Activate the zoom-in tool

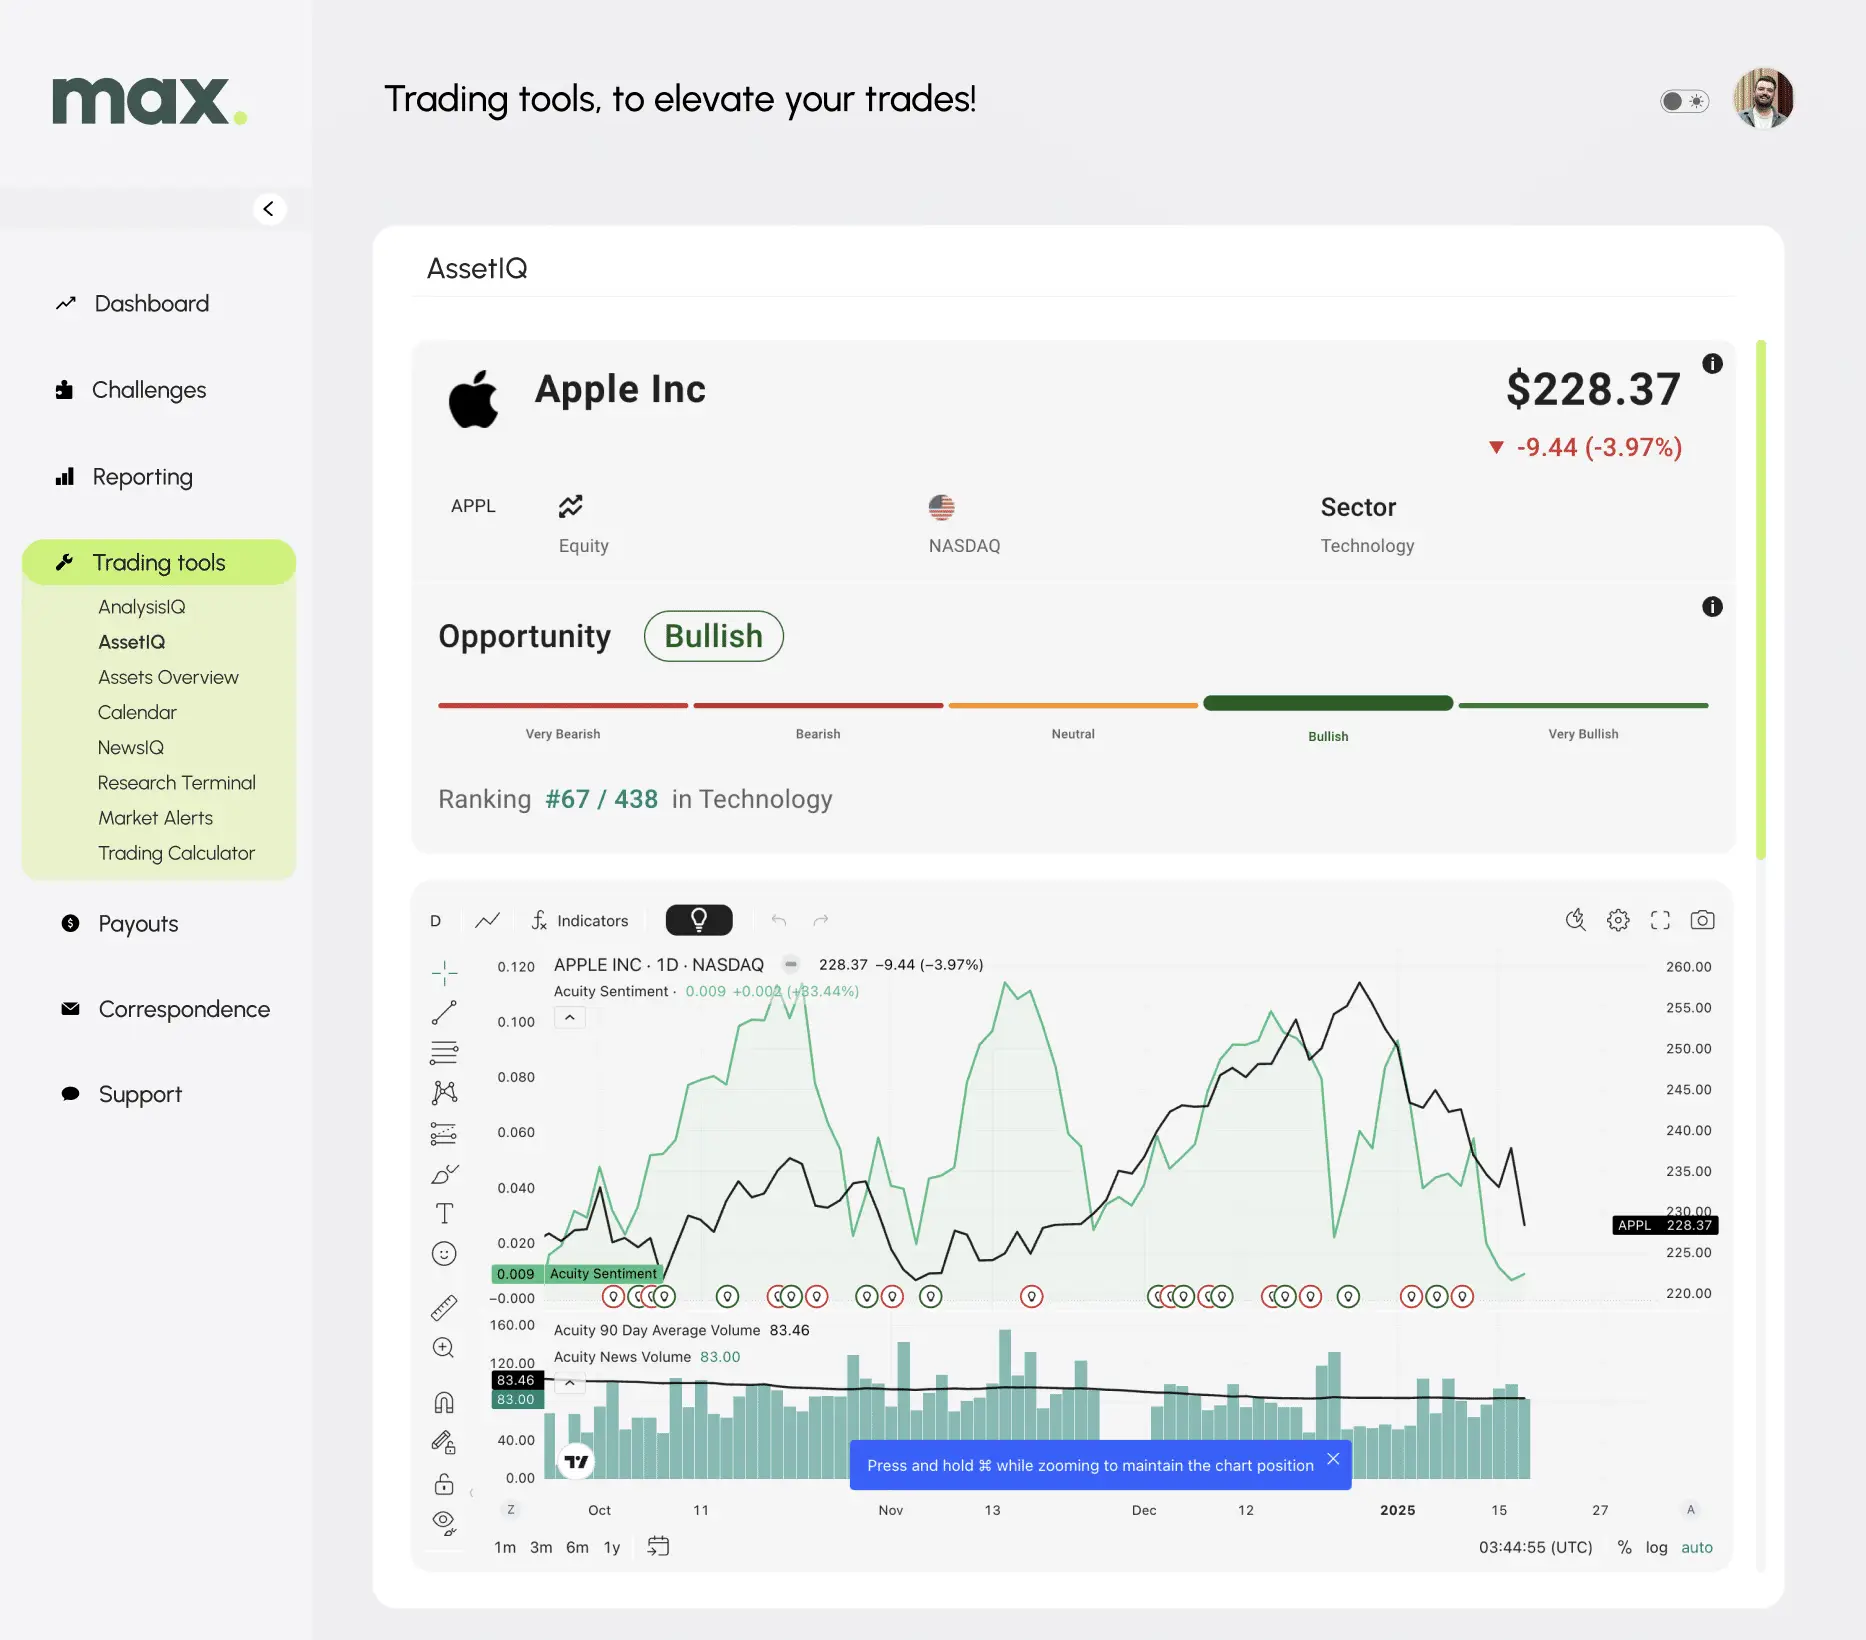[444, 1348]
